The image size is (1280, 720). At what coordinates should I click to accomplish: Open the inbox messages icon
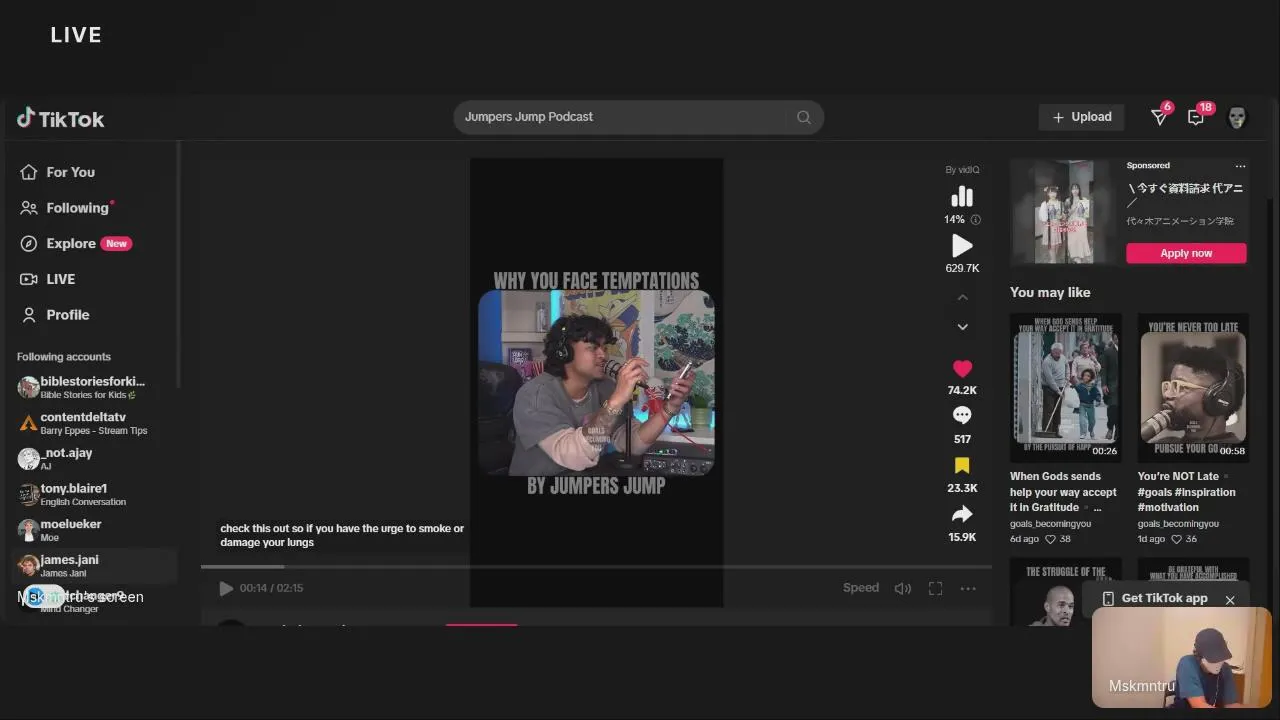point(1196,117)
